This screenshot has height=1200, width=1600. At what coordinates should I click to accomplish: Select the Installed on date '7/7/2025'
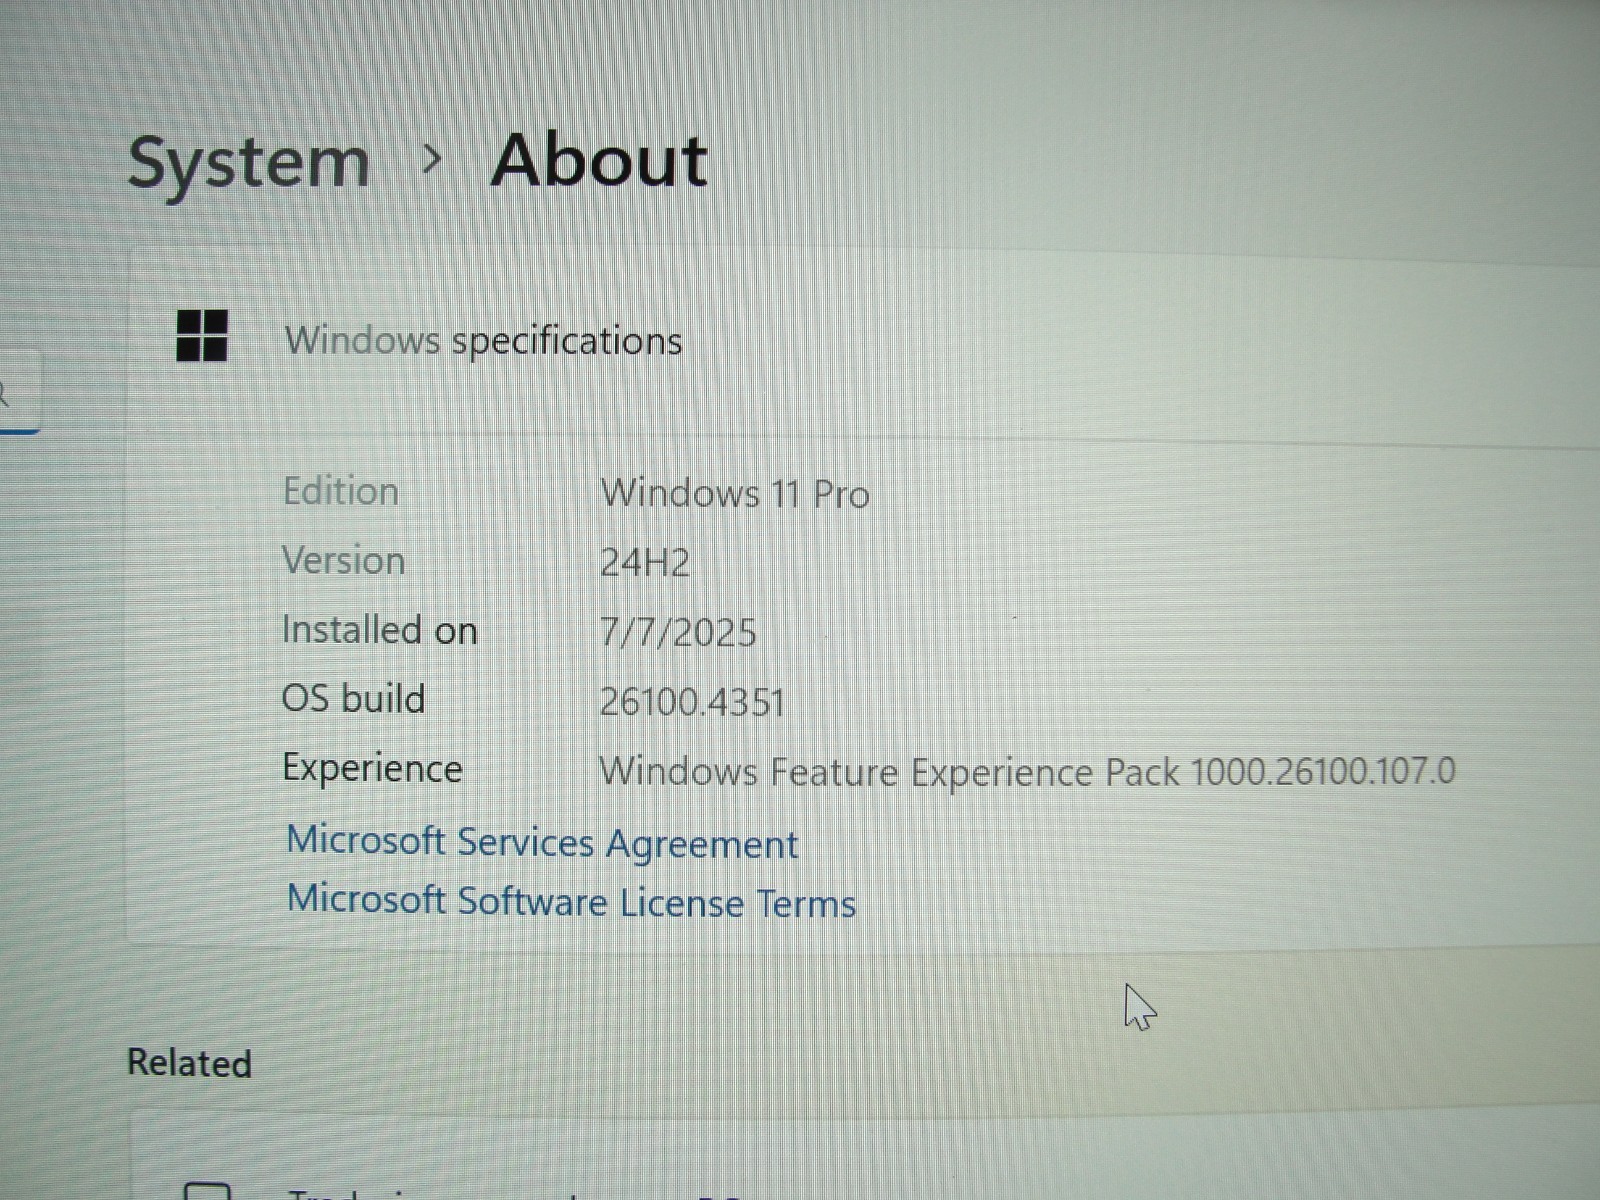[678, 632]
